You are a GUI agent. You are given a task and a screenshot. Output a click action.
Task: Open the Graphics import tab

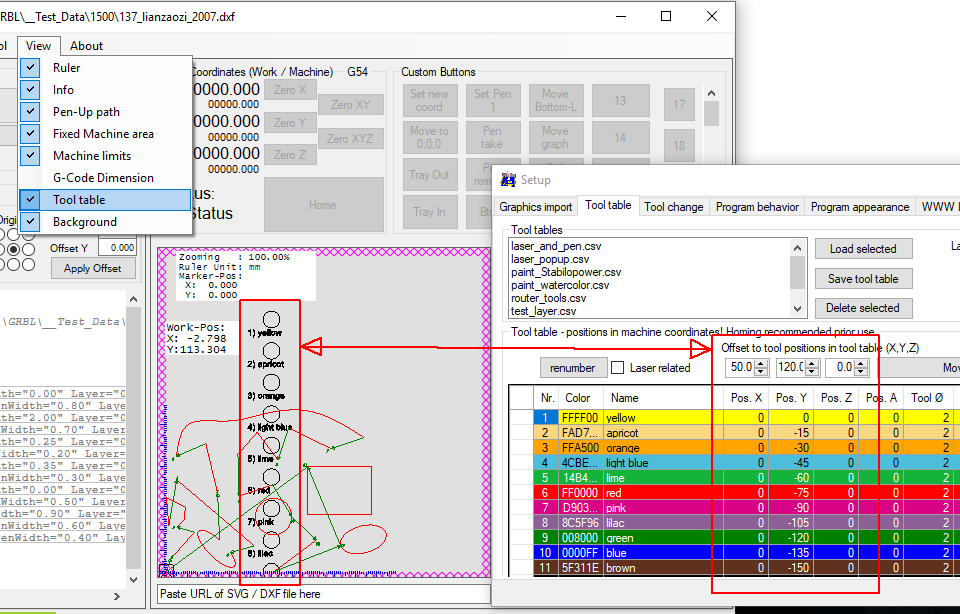[x=536, y=207]
